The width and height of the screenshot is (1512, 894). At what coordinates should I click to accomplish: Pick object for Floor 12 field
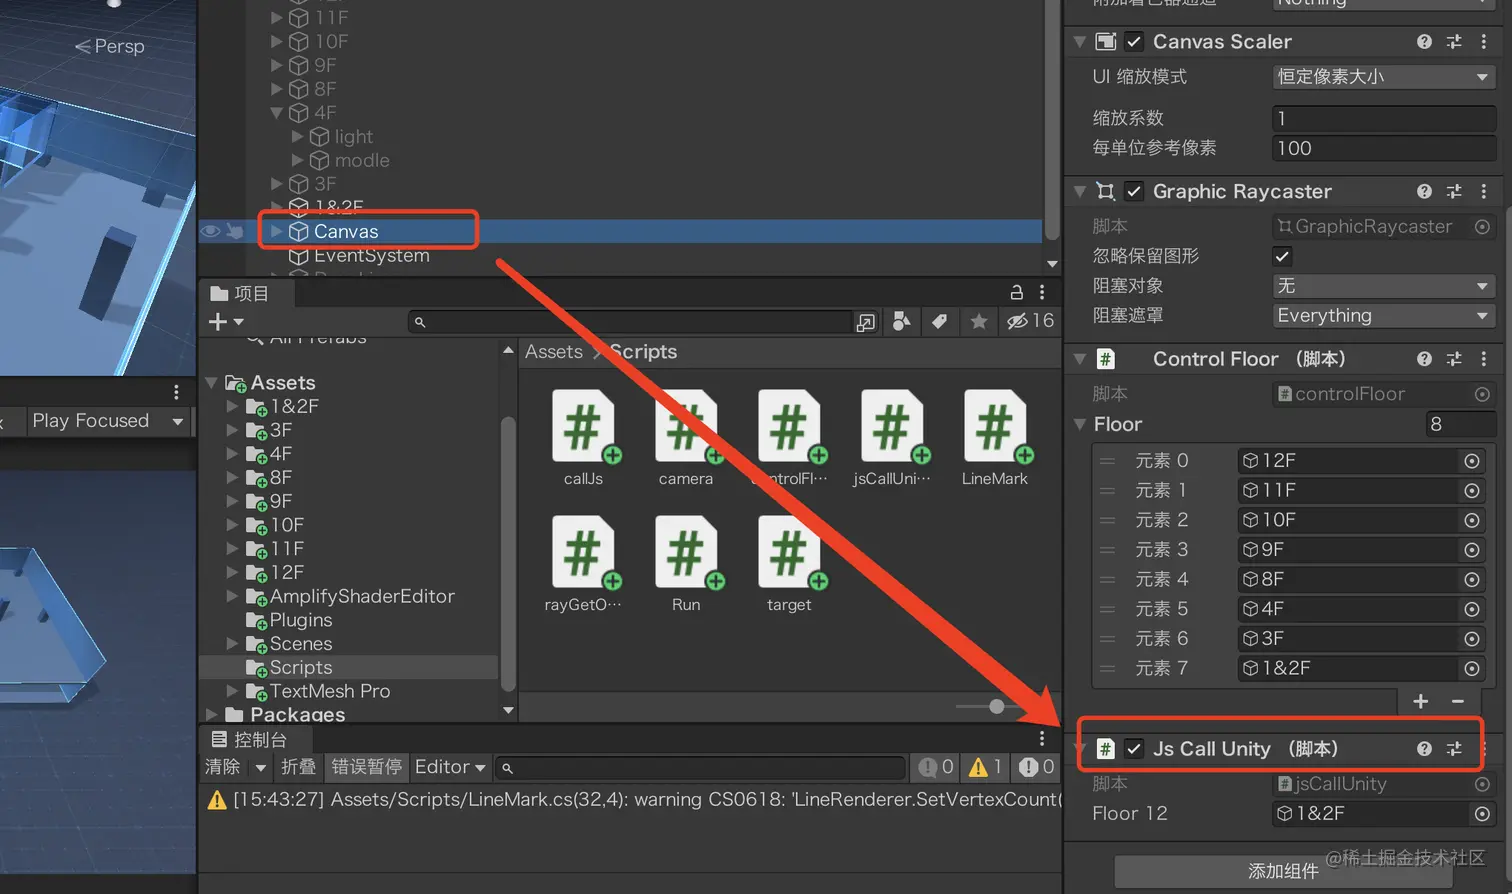click(x=1483, y=814)
